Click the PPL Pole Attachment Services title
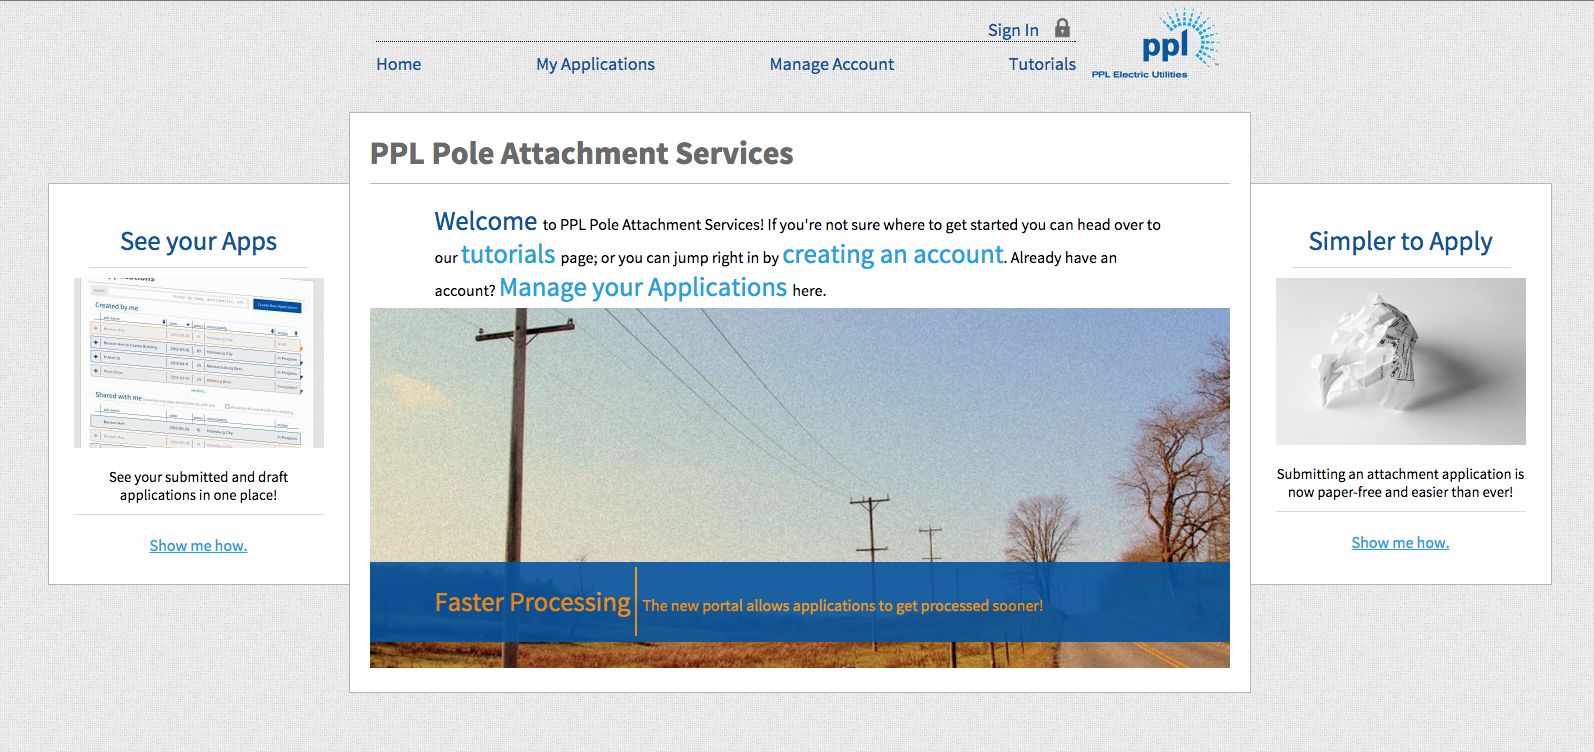 coord(581,153)
